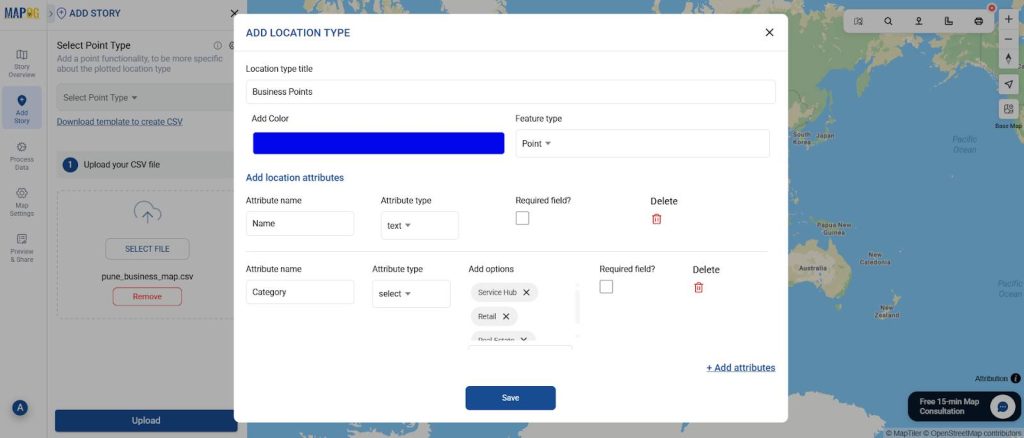
Task: Locate me with the navigation arrow icon
Action: point(1008,84)
